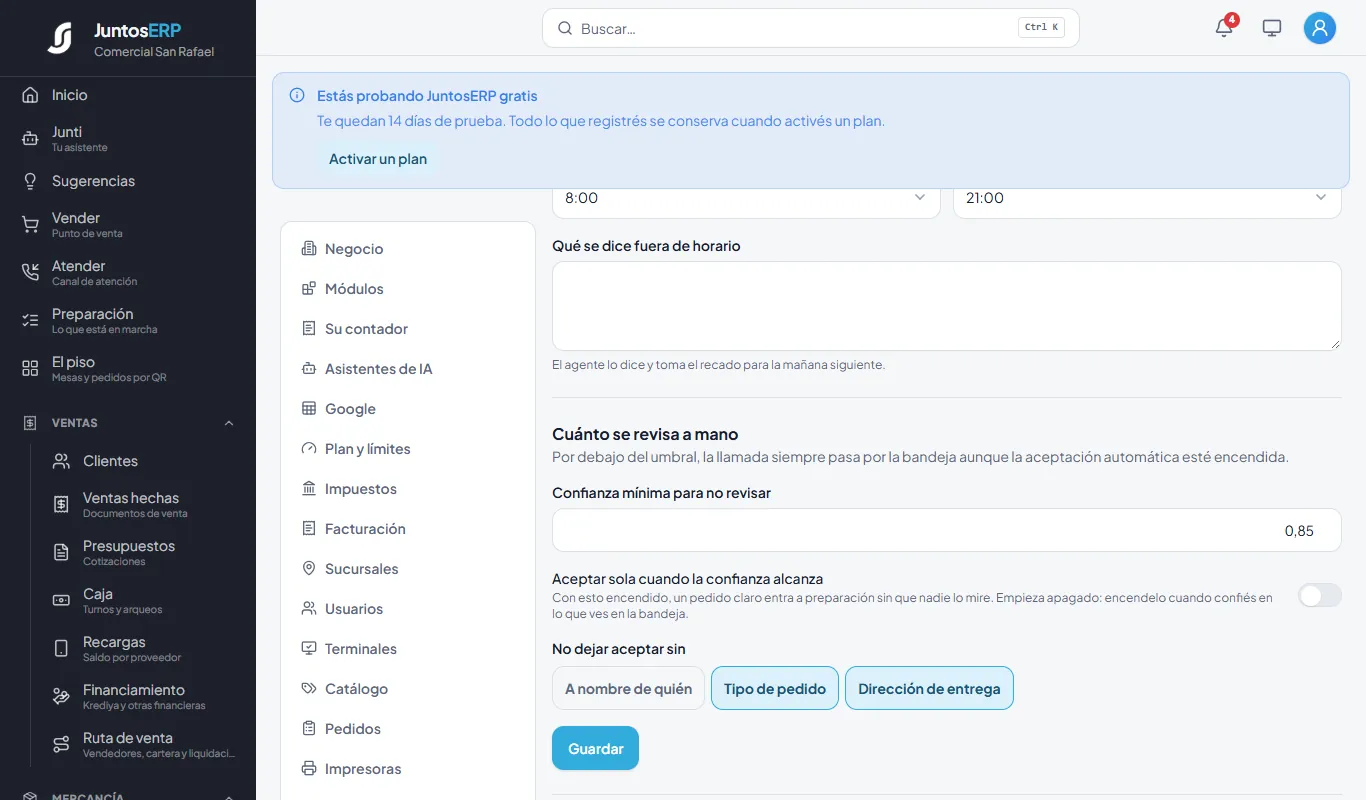Open the Módulos settings tab
1366x800 pixels.
408,289
